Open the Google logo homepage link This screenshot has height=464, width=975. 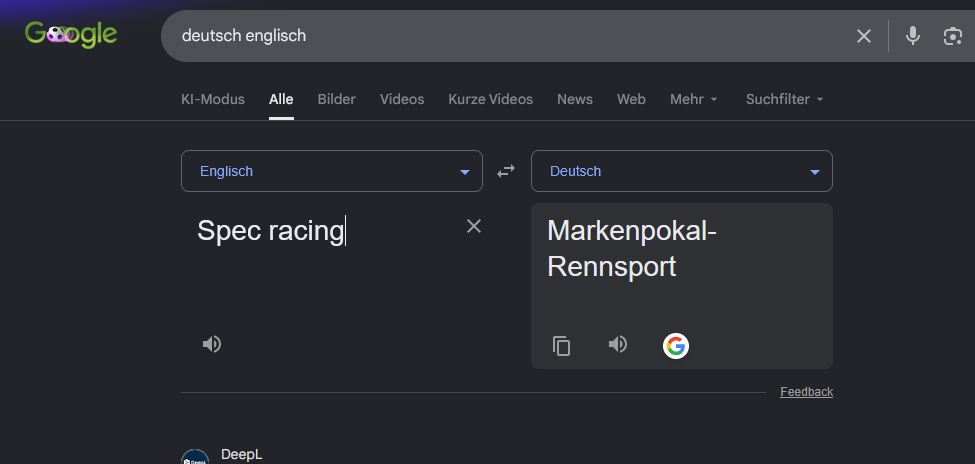pyautogui.click(x=71, y=35)
